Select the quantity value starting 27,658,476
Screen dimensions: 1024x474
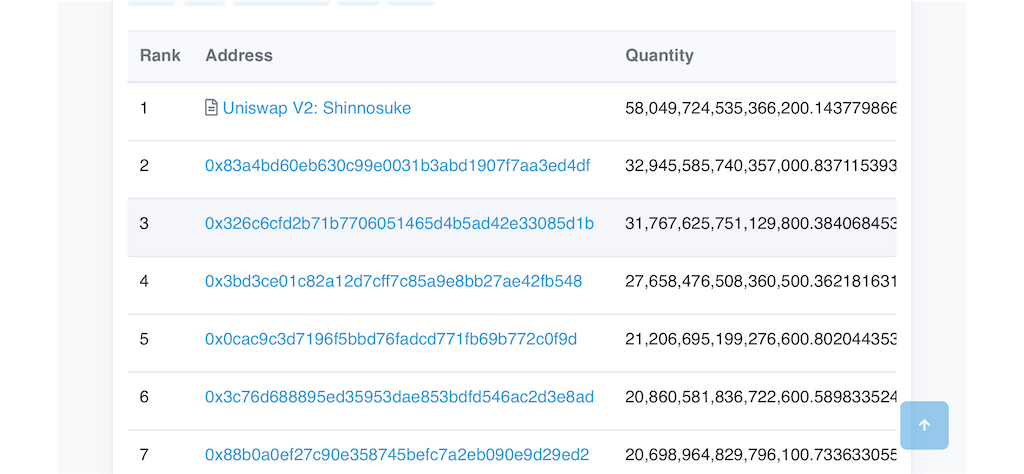761,281
